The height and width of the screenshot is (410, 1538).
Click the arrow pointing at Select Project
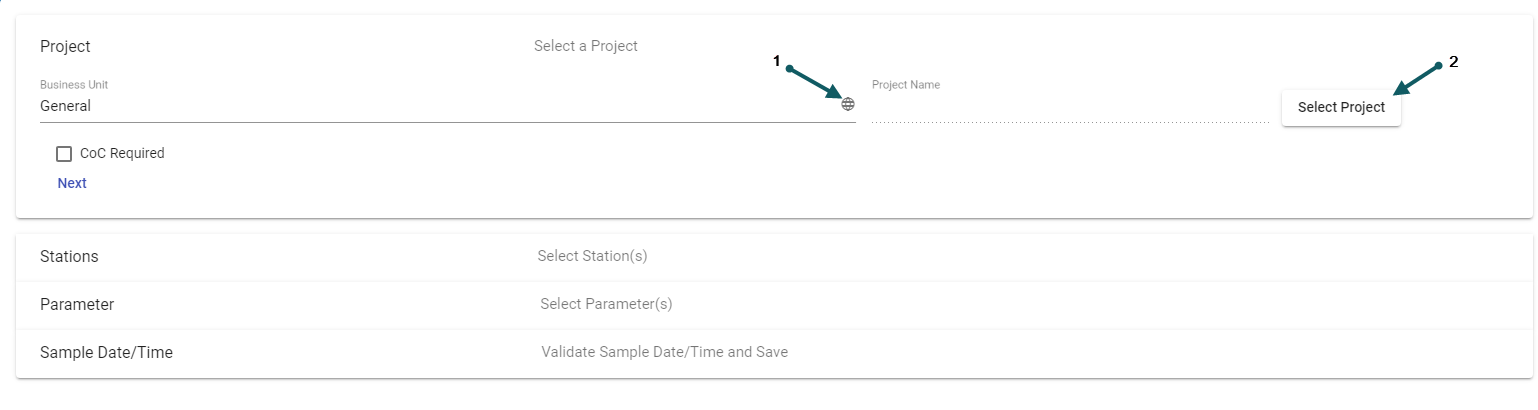coord(1418,79)
